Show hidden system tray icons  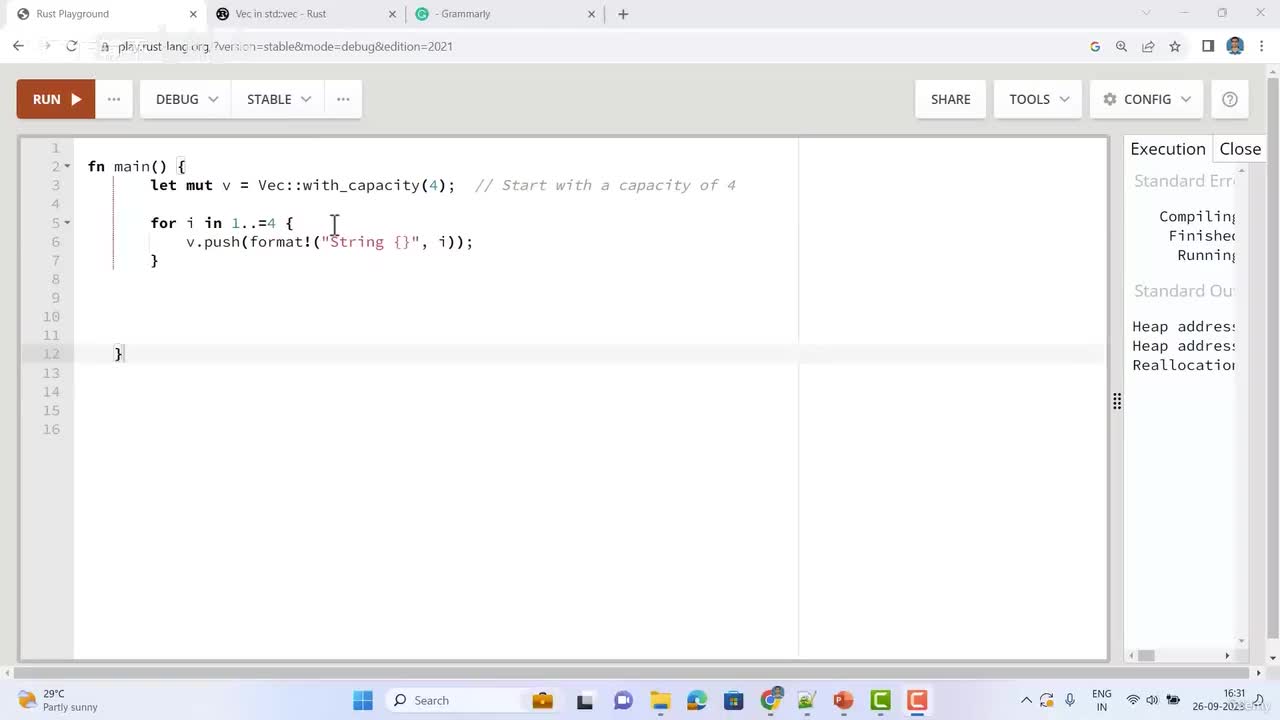coord(1026,700)
